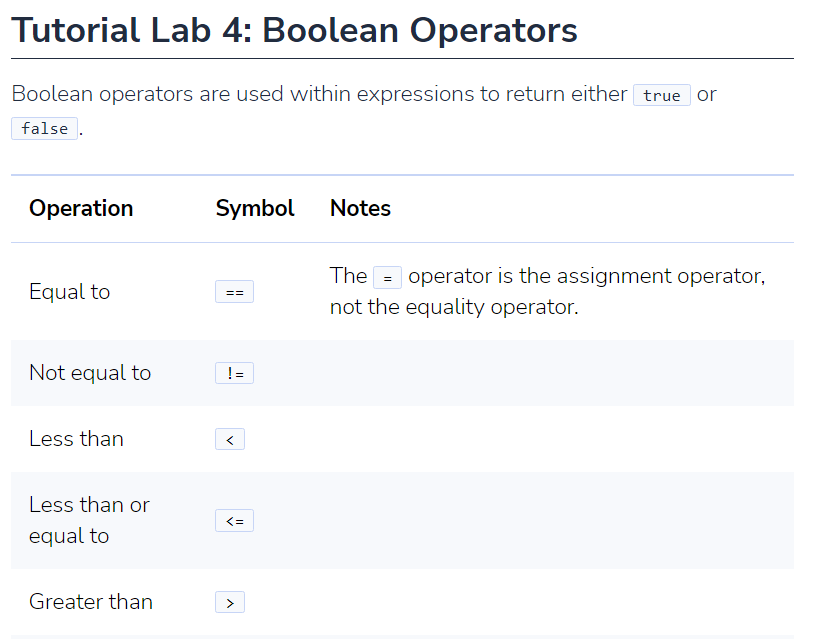Image resolution: width=818 pixels, height=639 pixels.
Task: Click the '<' less than symbol box
Action: (x=230, y=439)
